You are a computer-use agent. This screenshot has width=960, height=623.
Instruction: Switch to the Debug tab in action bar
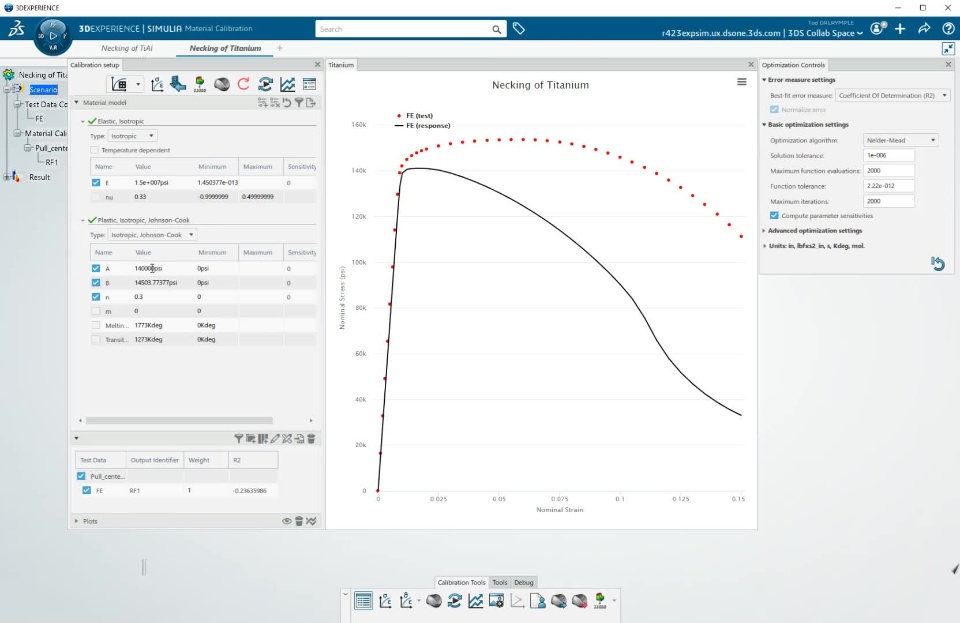click(523, 583)
